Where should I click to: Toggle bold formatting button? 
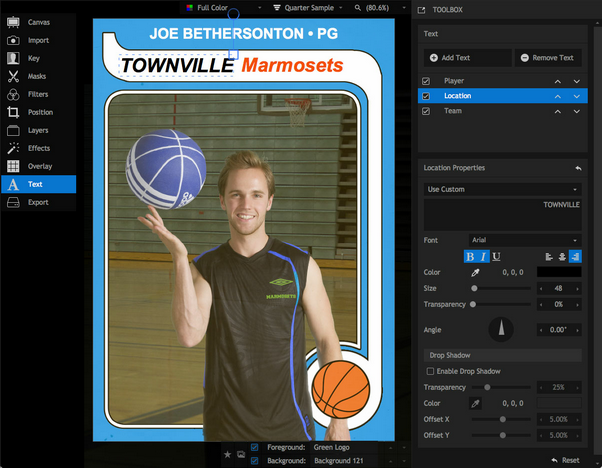(470, 256)
